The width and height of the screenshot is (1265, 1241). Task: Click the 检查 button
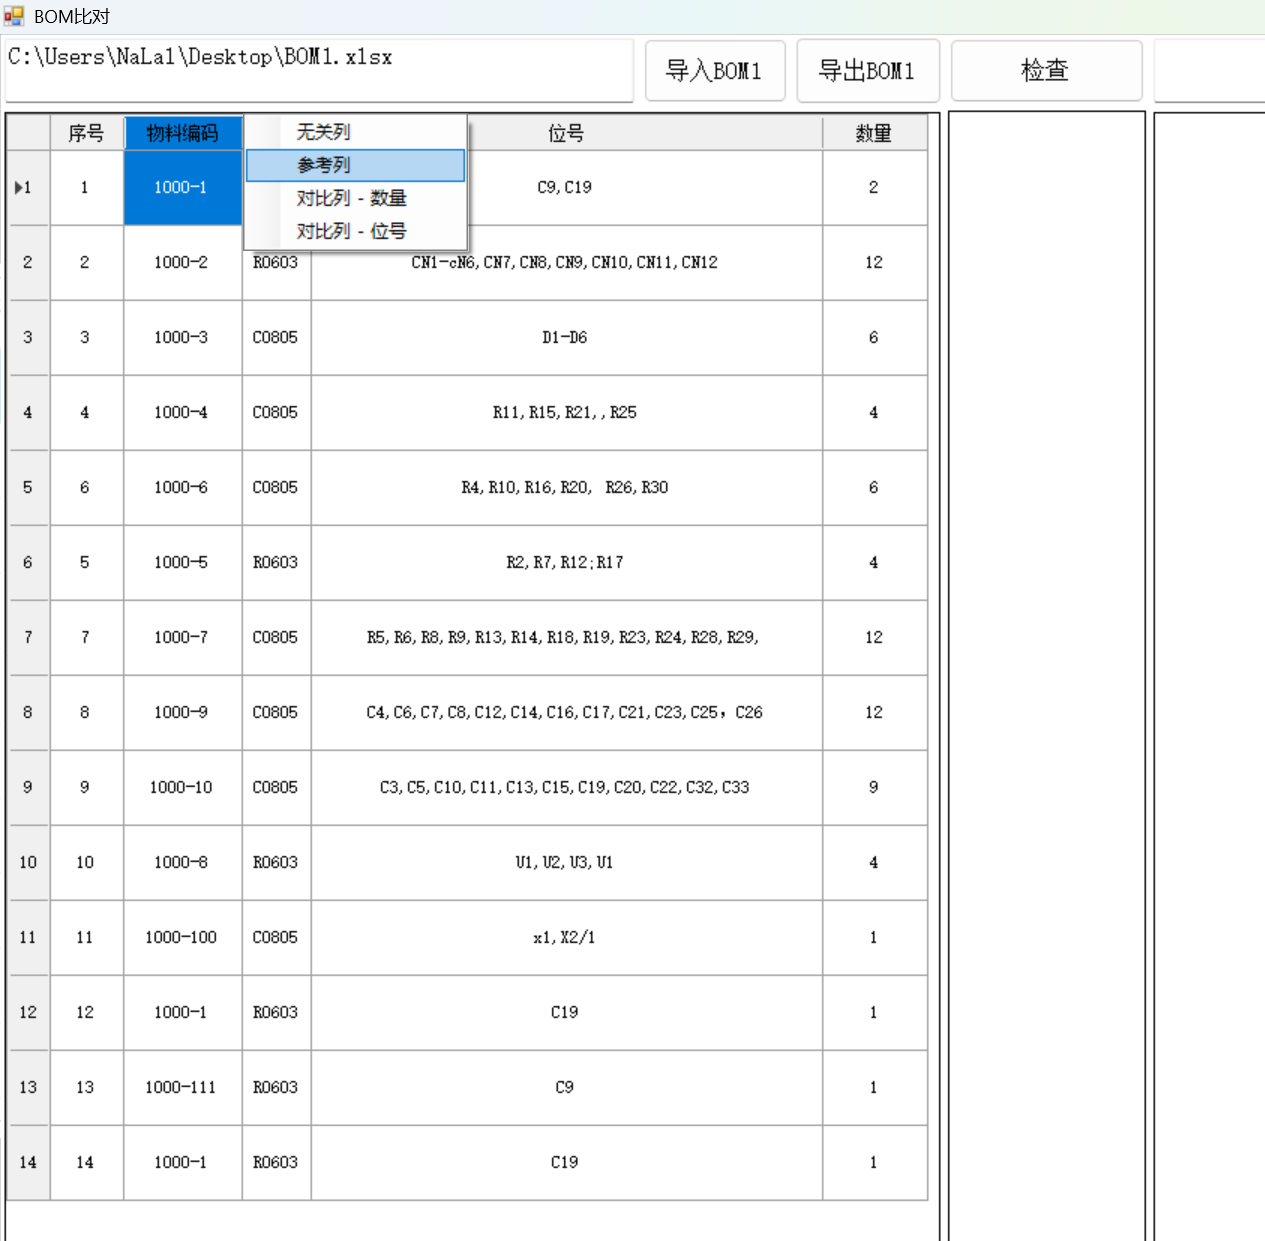coord(1046,71)
